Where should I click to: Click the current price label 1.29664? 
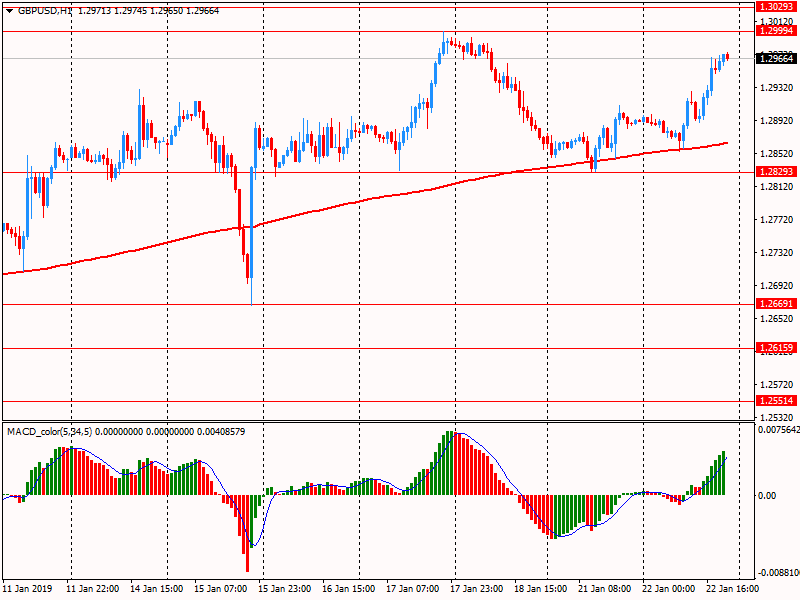776,59
